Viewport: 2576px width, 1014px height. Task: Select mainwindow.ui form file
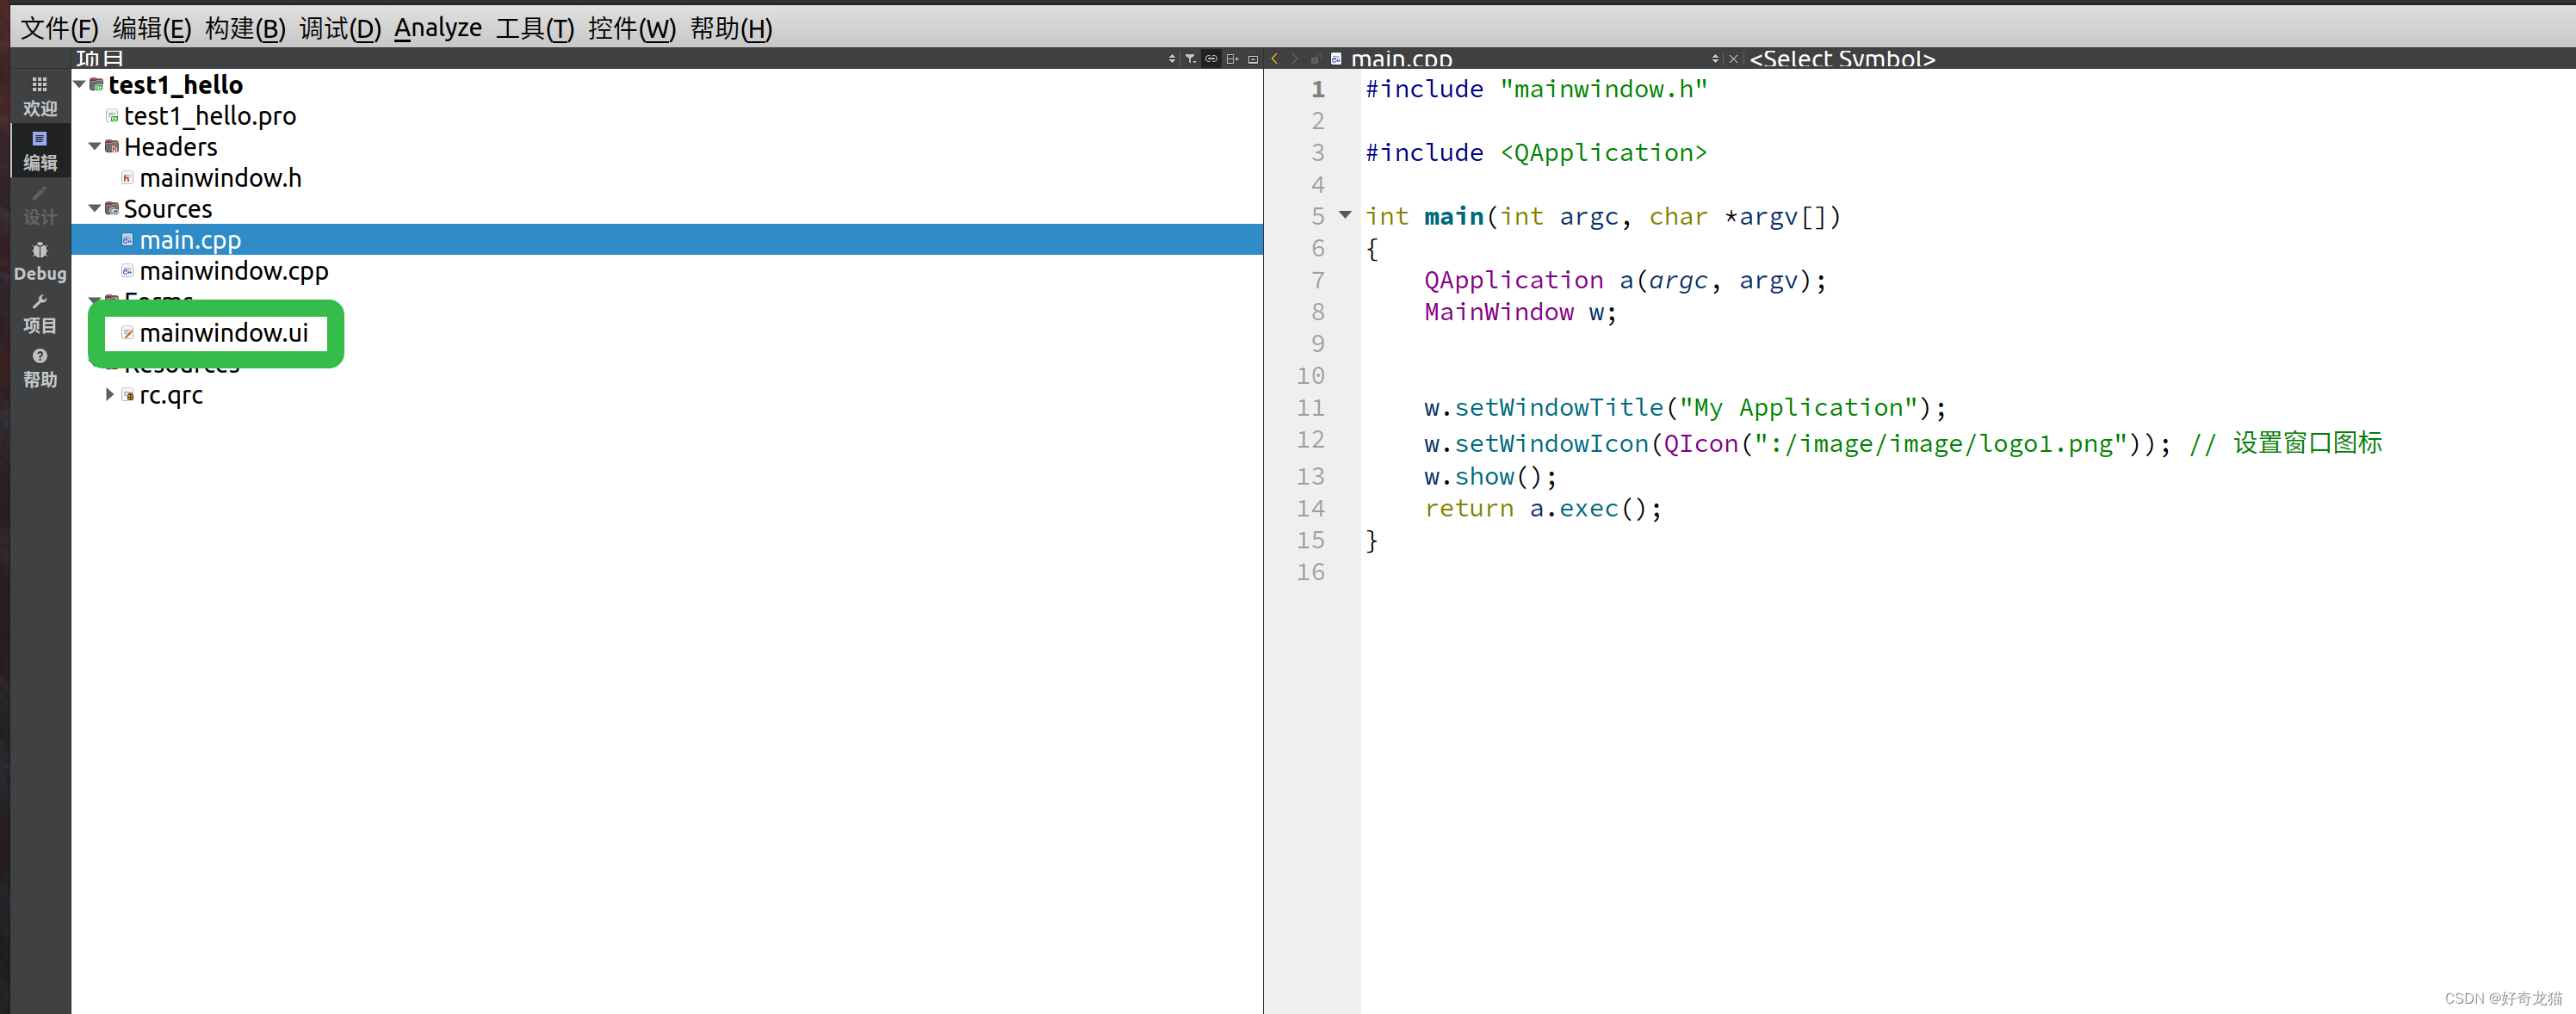pyautogui.click(x=224, y=333)
